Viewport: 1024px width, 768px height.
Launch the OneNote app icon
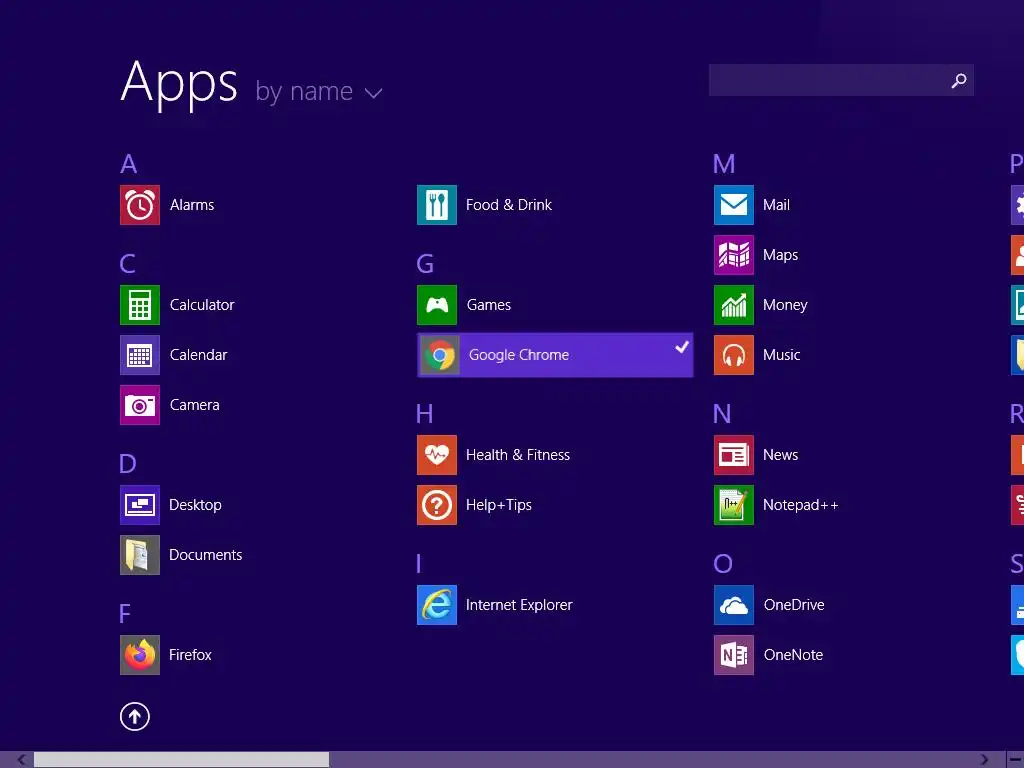(734, 655)
